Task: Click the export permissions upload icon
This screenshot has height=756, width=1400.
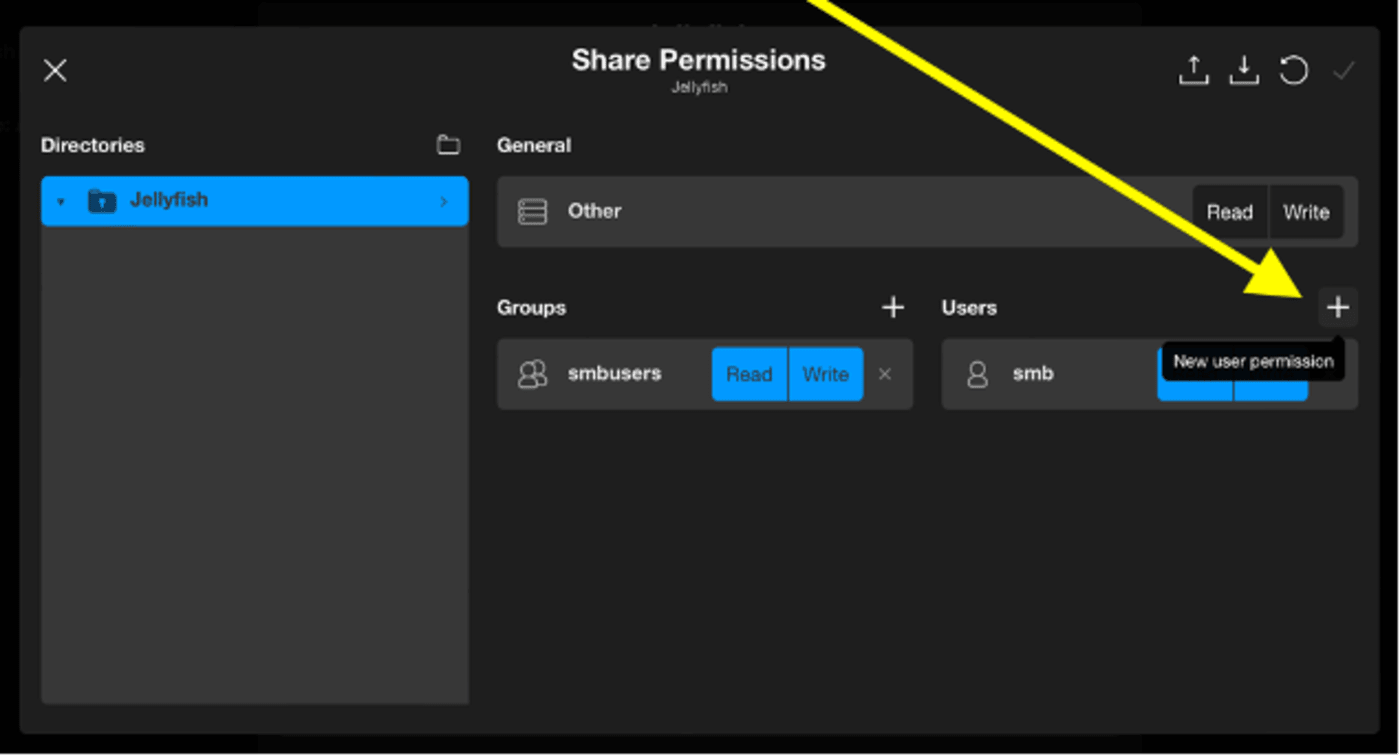Action: (x=1193, y=71)
